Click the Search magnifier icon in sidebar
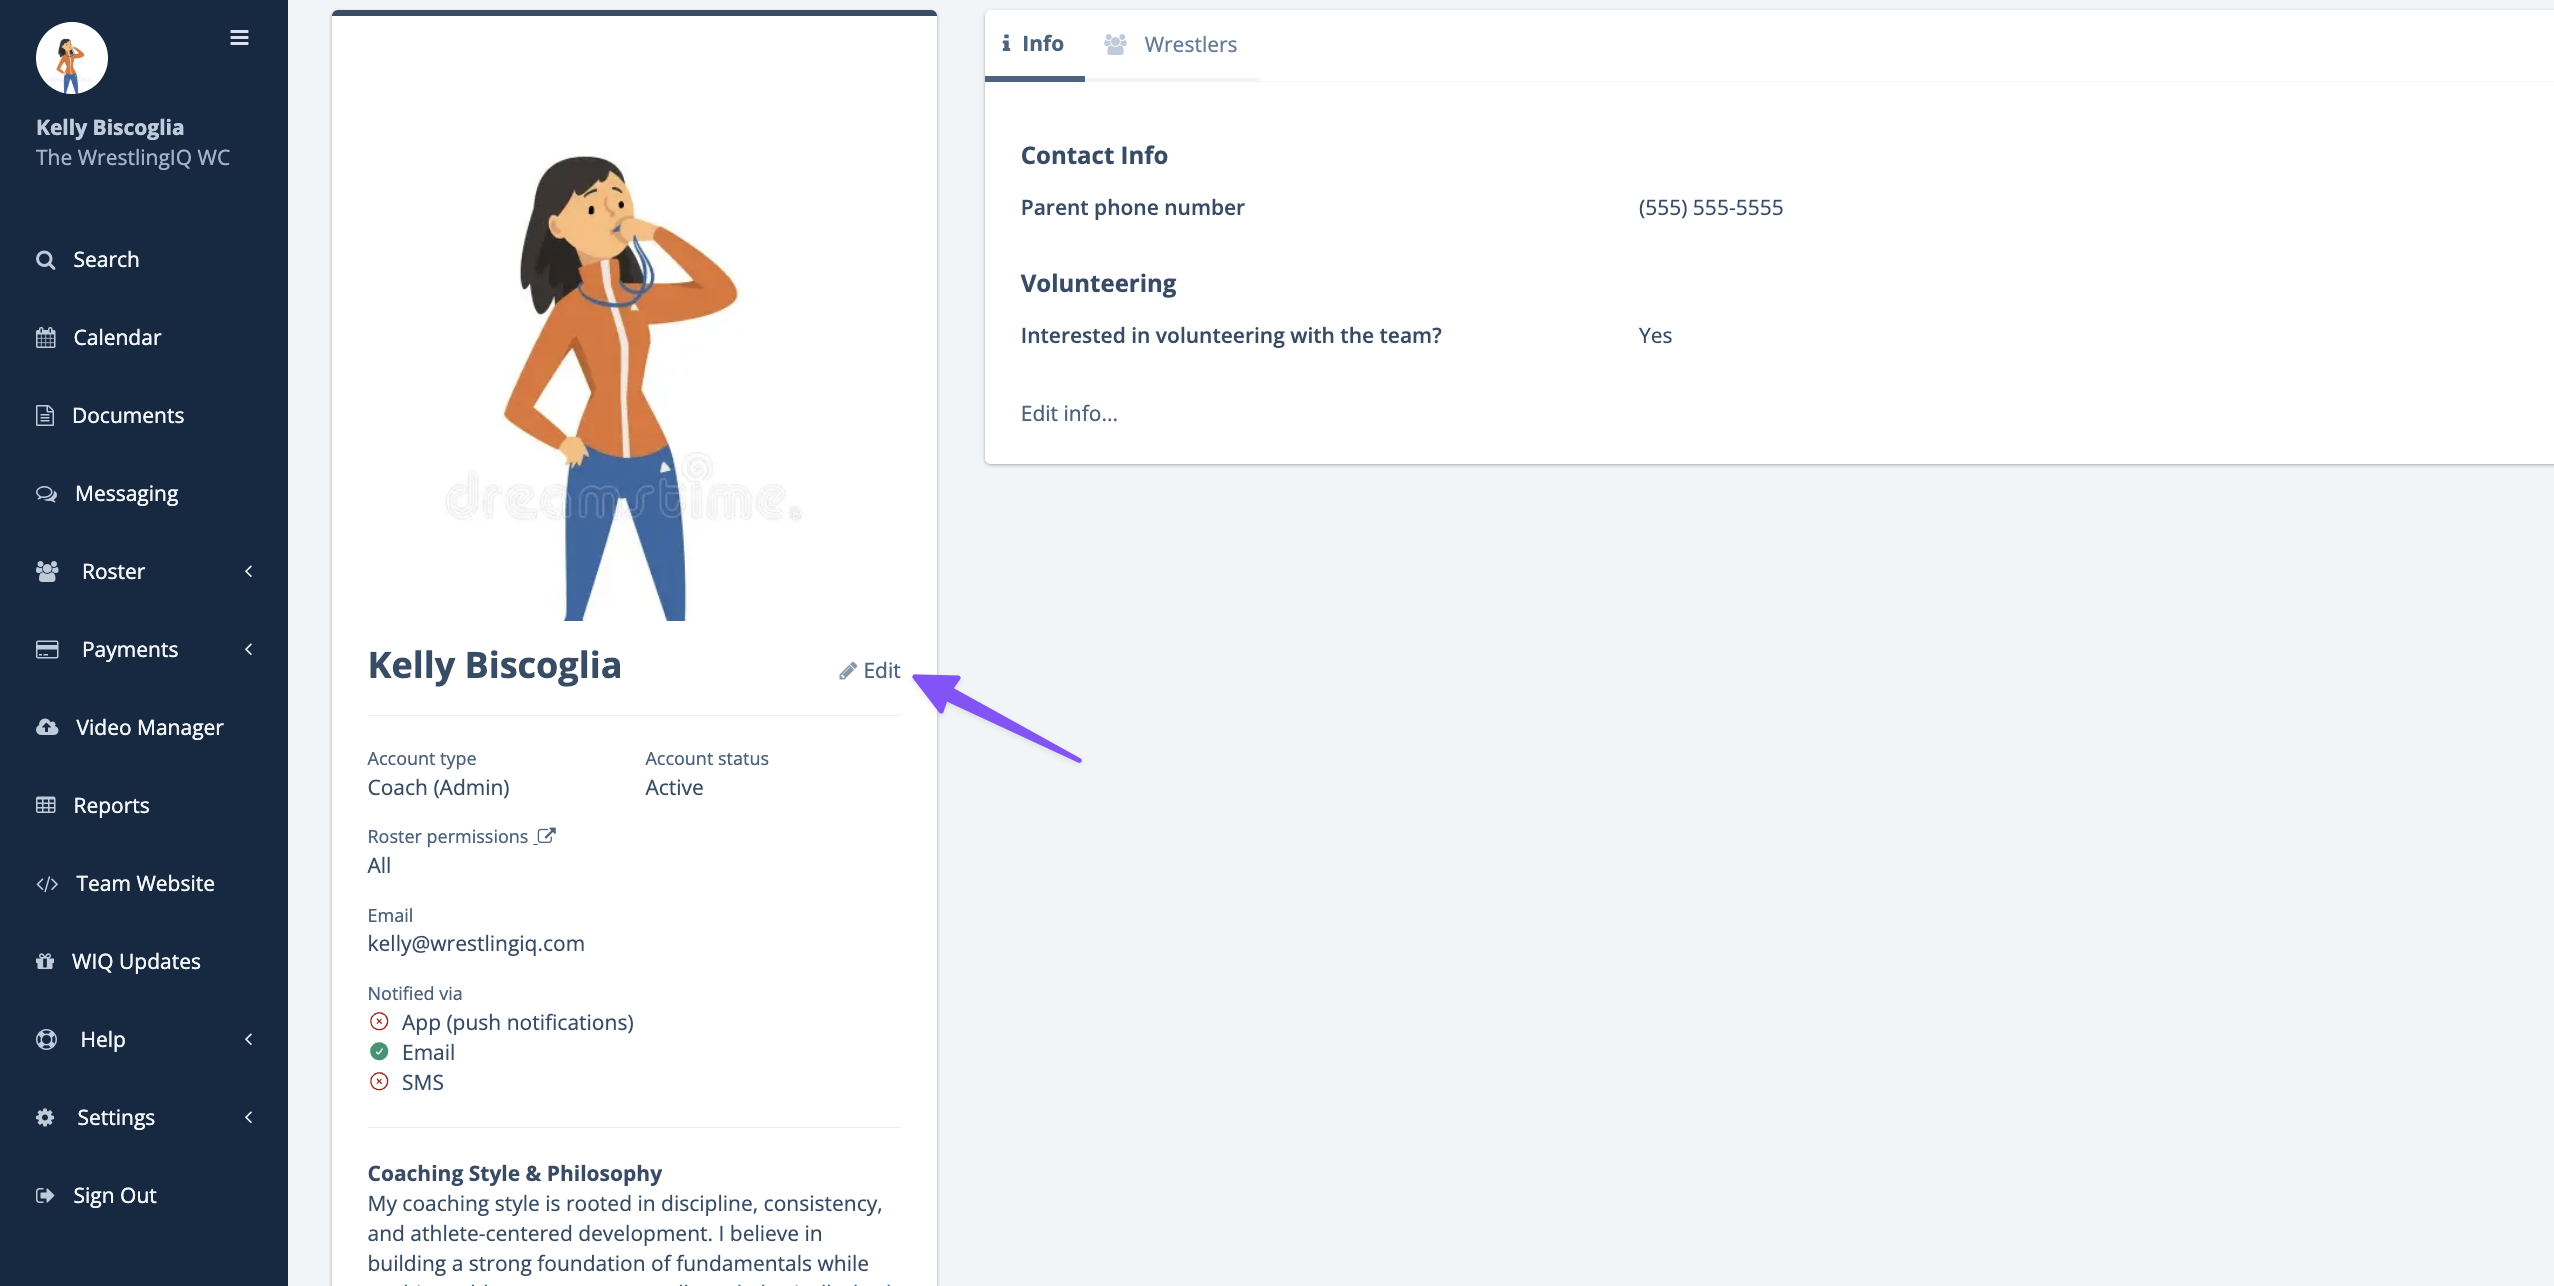This screenshot has width=2554, height=1286. (46, 260)
